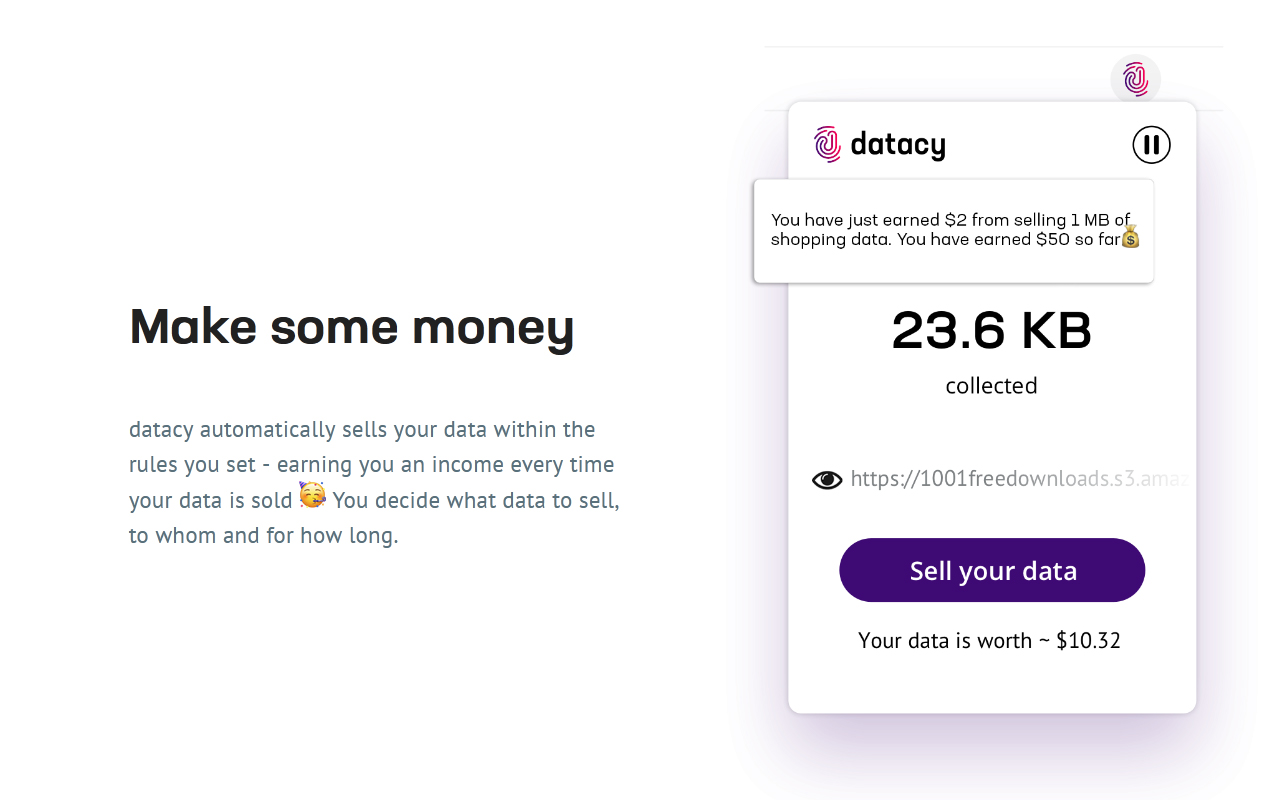Select the datacy extension icon in the browser toolbar
Image resolution: width=1280 pixels, height=800 pixels.
(x=1135, y=77)
